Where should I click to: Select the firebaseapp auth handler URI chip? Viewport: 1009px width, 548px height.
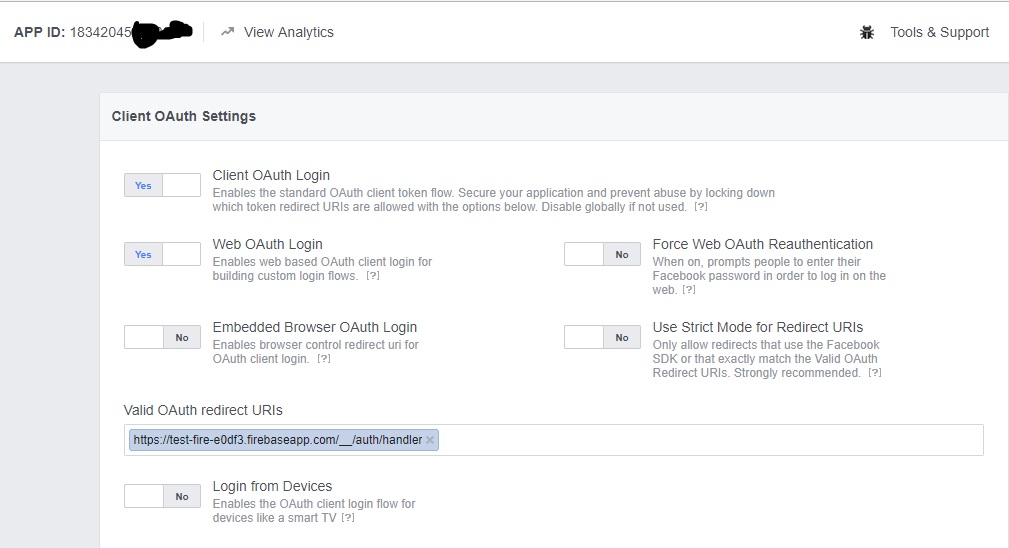click(x=277, y=440)
